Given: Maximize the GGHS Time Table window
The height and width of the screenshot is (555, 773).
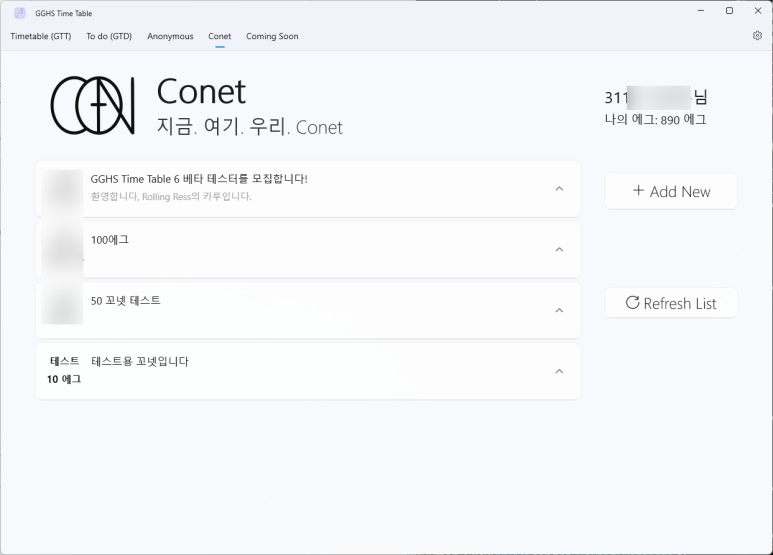Looking at the screenshot, I should pyautogui.click(x=730, y=11).
